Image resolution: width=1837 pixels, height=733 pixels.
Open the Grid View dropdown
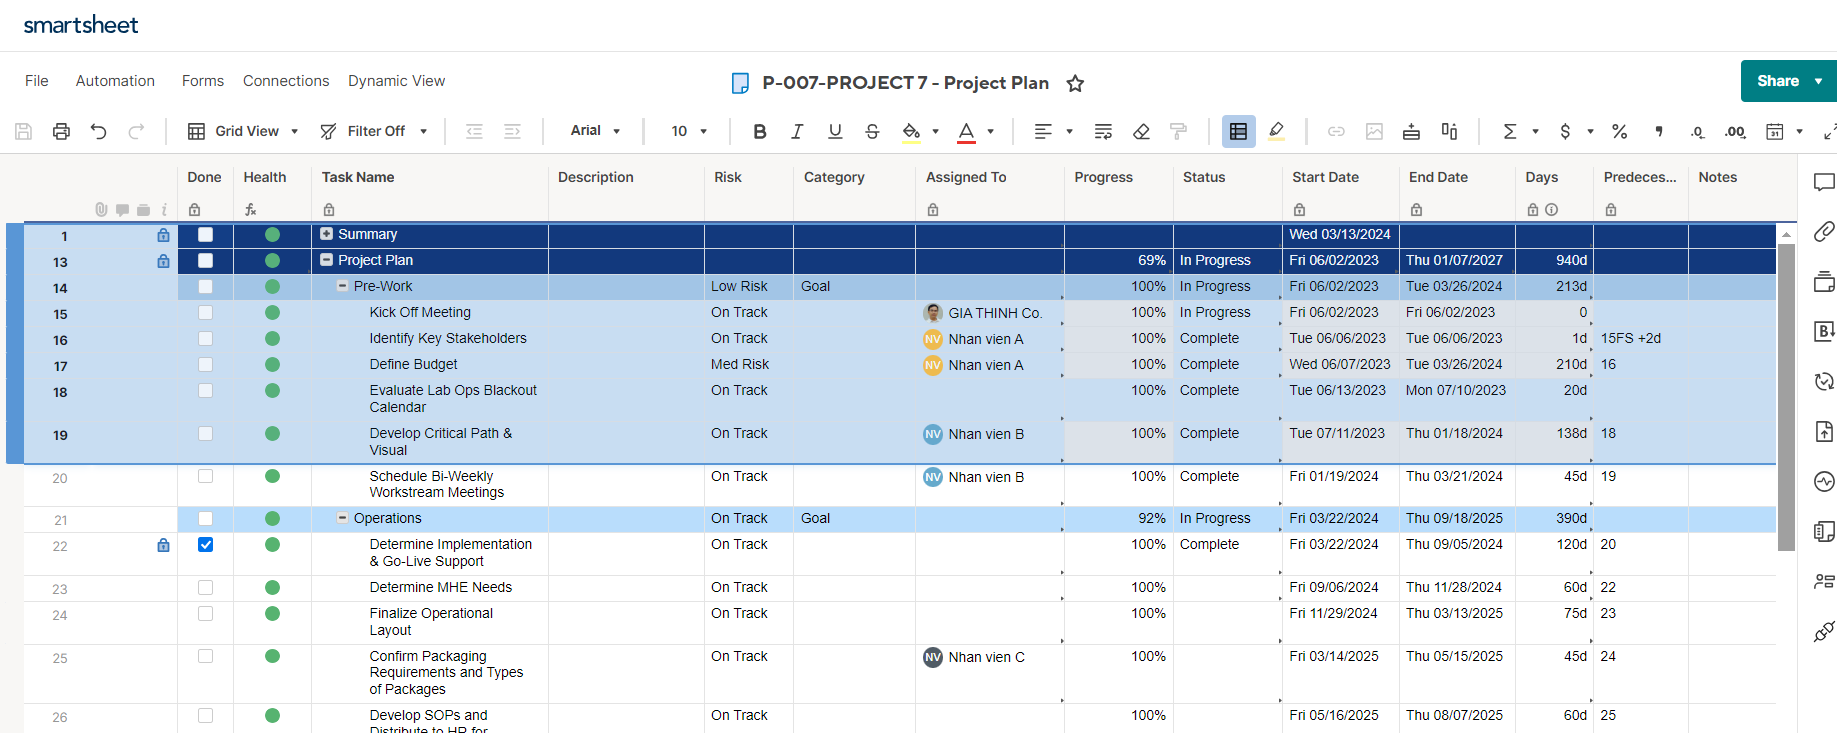coord(244,131)
